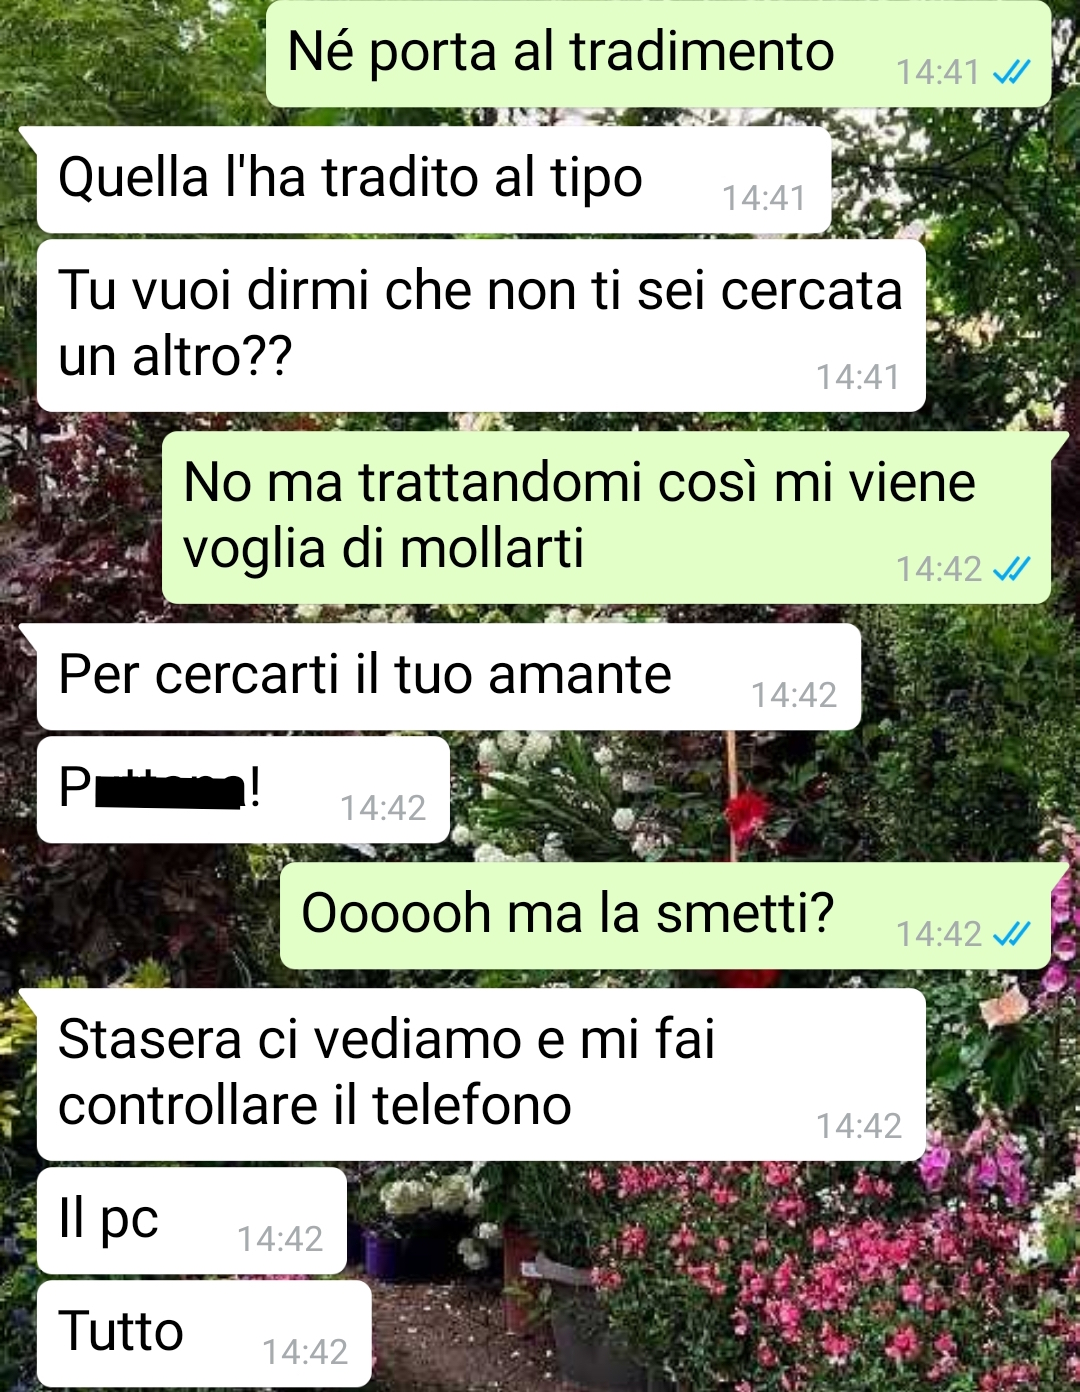Tap the 14:42 timestamp on 'controllare il telefono' message
Viewport: 1080px width, 1392px height.
click(x=859, y=1126)
